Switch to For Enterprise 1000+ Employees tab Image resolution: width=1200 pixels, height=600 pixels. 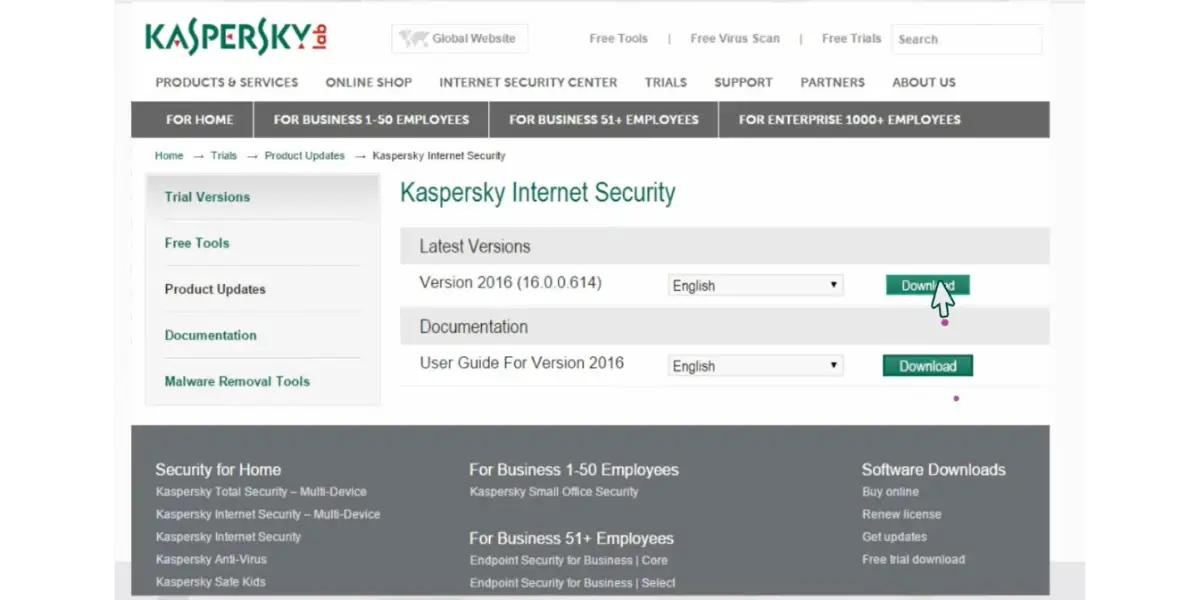click(849, 119)
